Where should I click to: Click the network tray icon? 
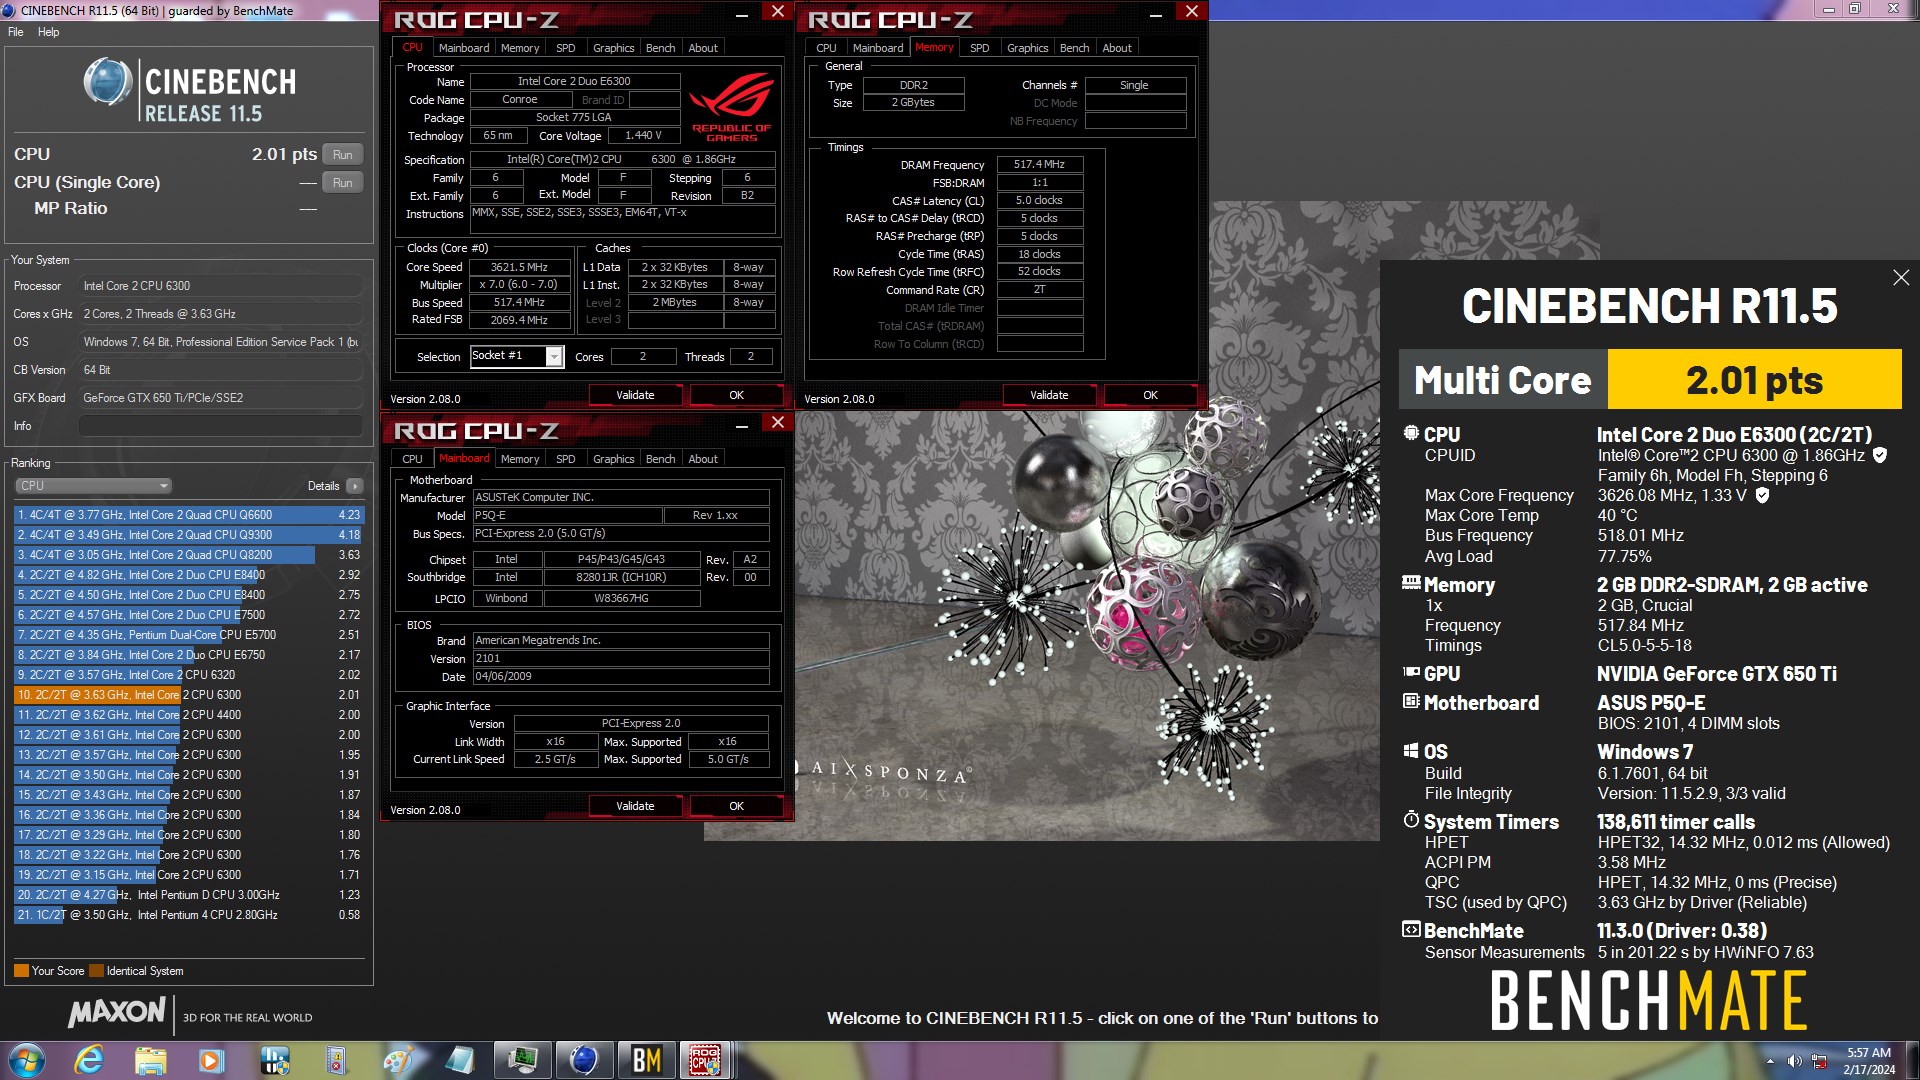[x=1820, y=1061]
